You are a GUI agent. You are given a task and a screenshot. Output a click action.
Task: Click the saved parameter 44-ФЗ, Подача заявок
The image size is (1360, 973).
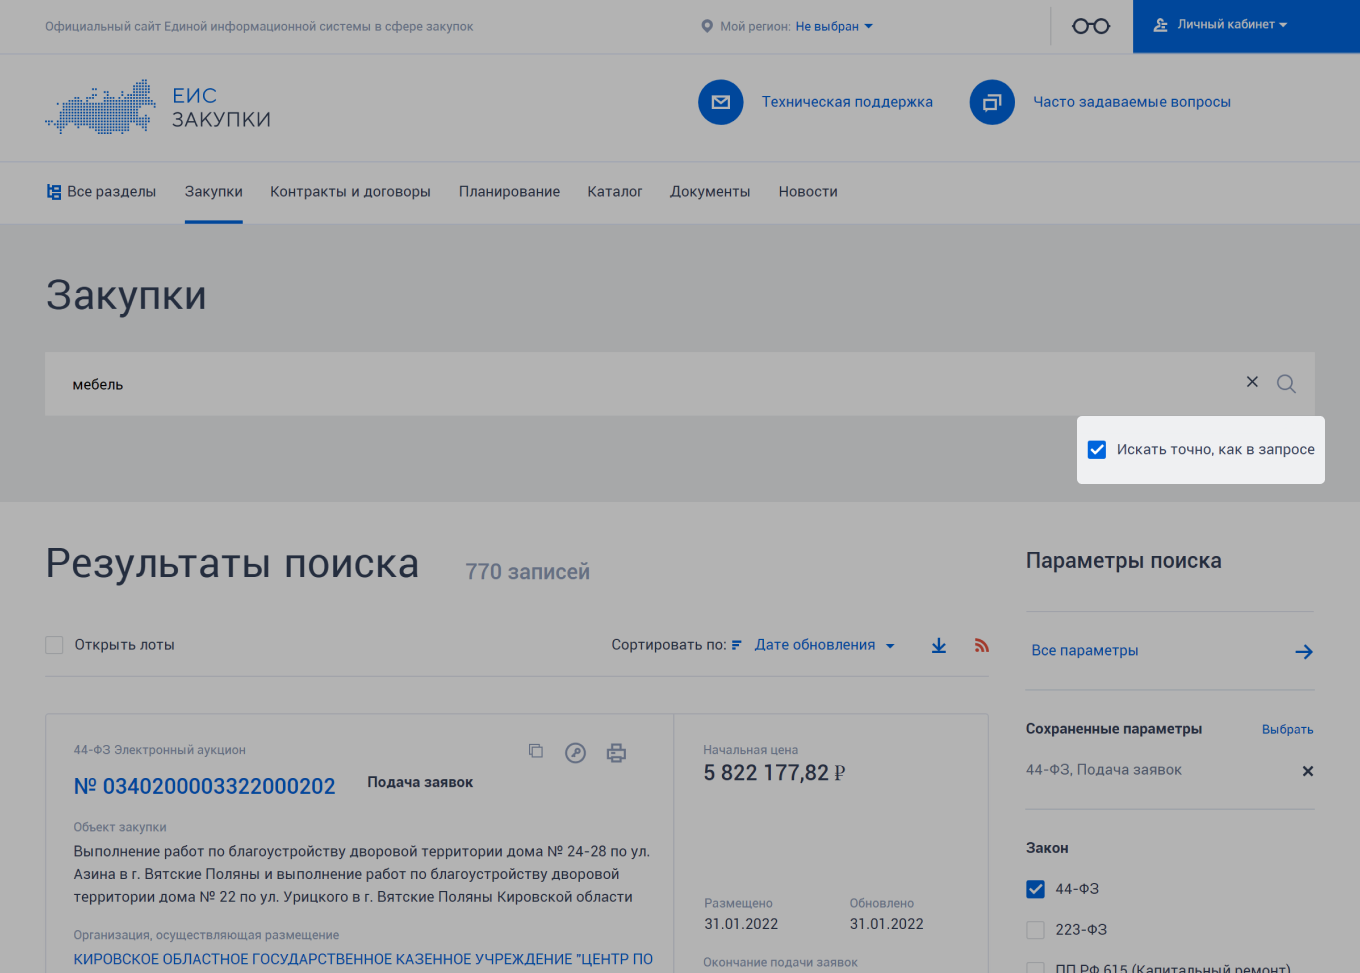coord(1103,770)
